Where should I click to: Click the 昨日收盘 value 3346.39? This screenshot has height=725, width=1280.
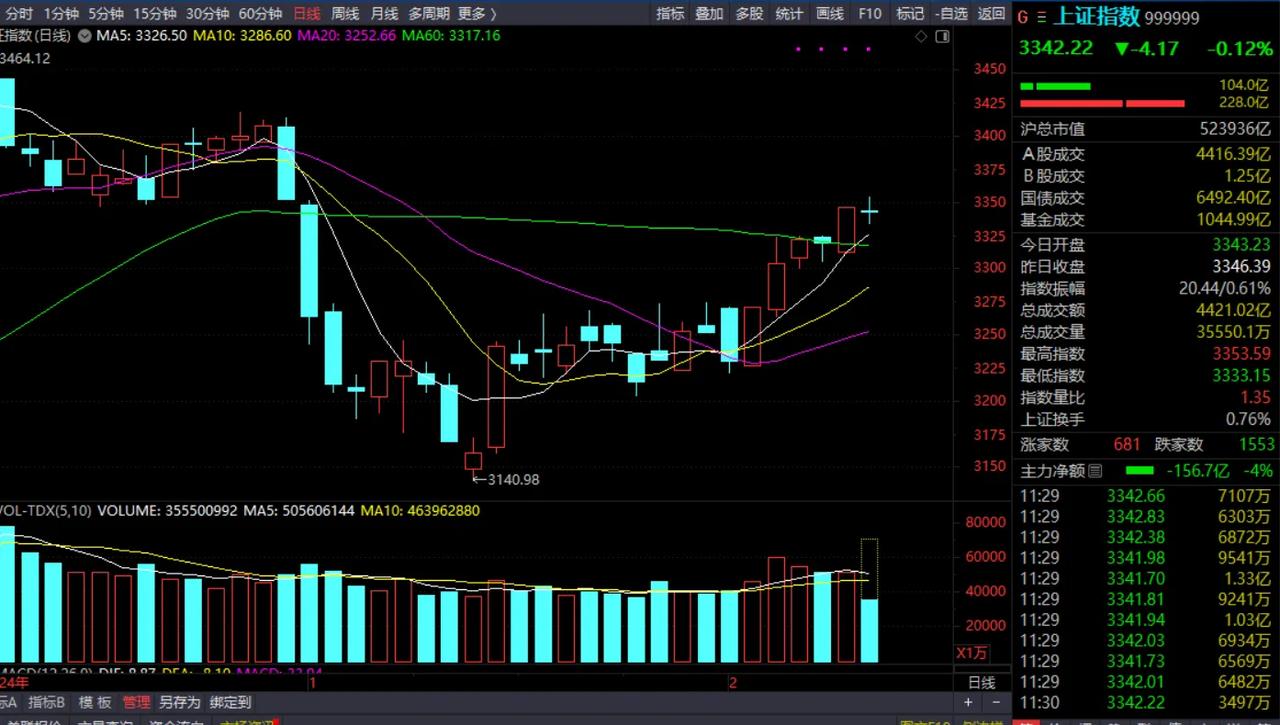click(1242, 267)
